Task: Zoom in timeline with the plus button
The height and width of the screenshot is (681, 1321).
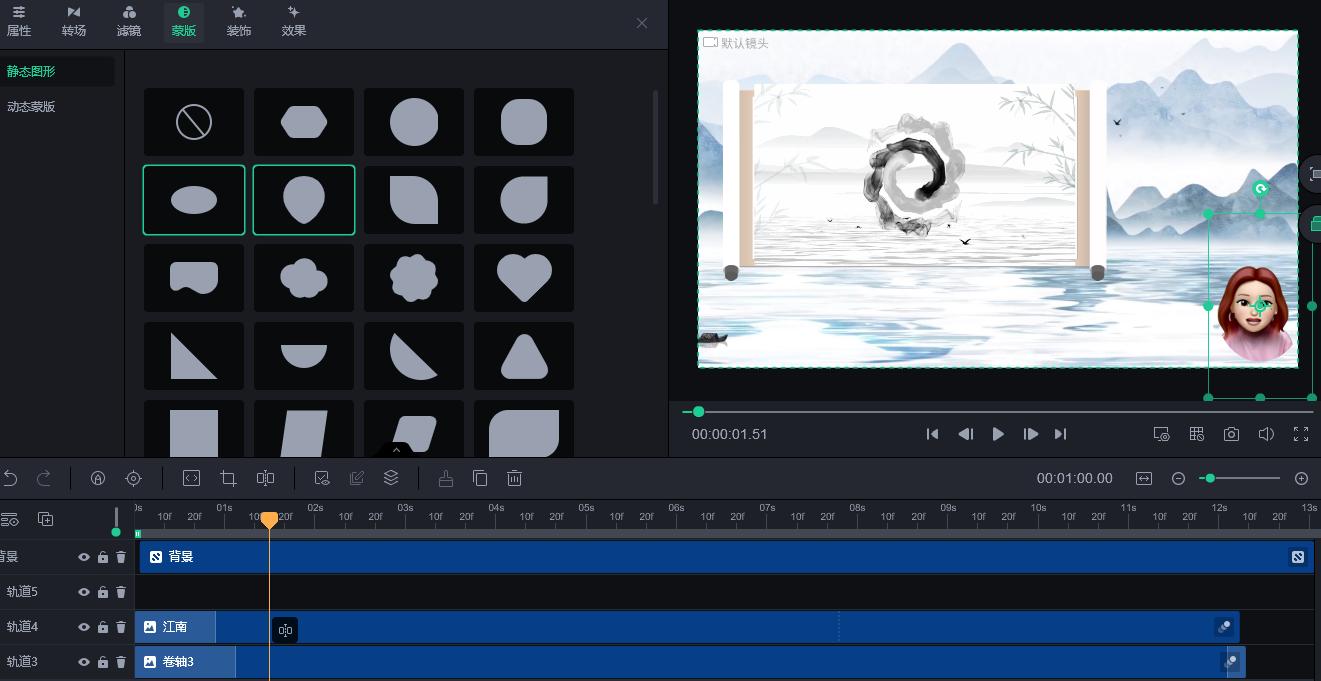Action: point(1301,479)
